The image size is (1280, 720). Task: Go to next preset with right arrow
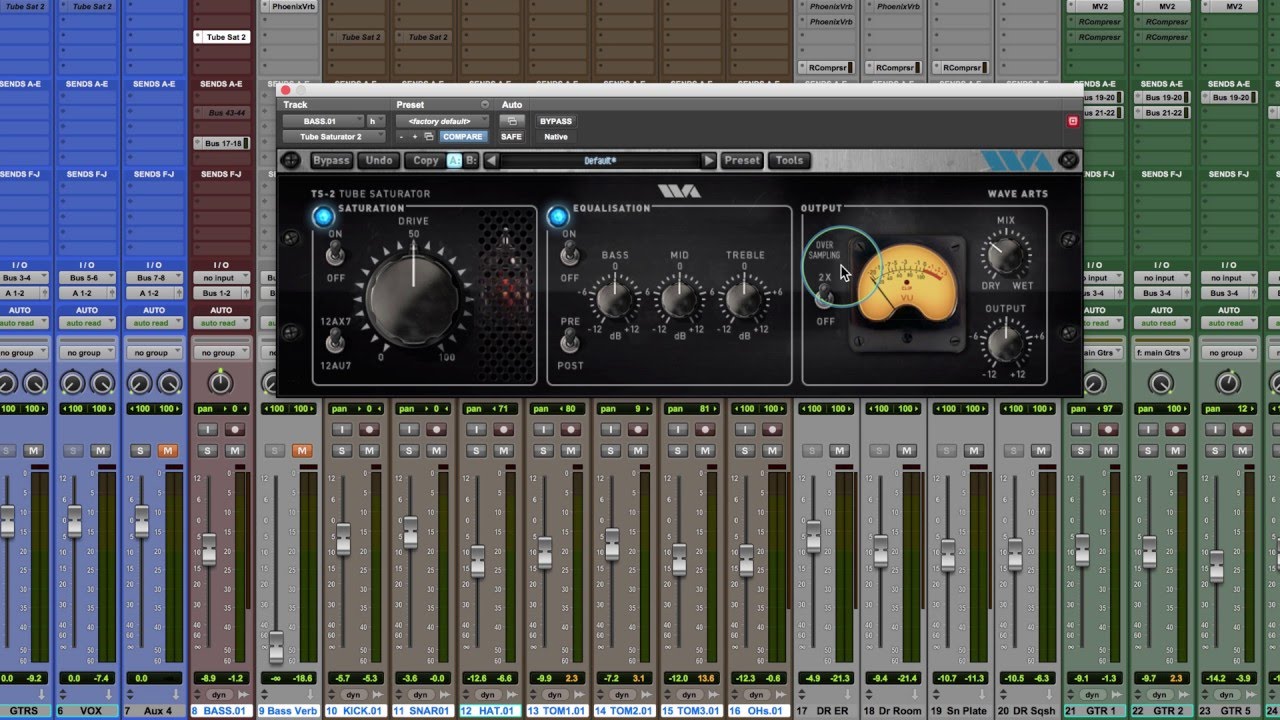[x=709, y=160]
